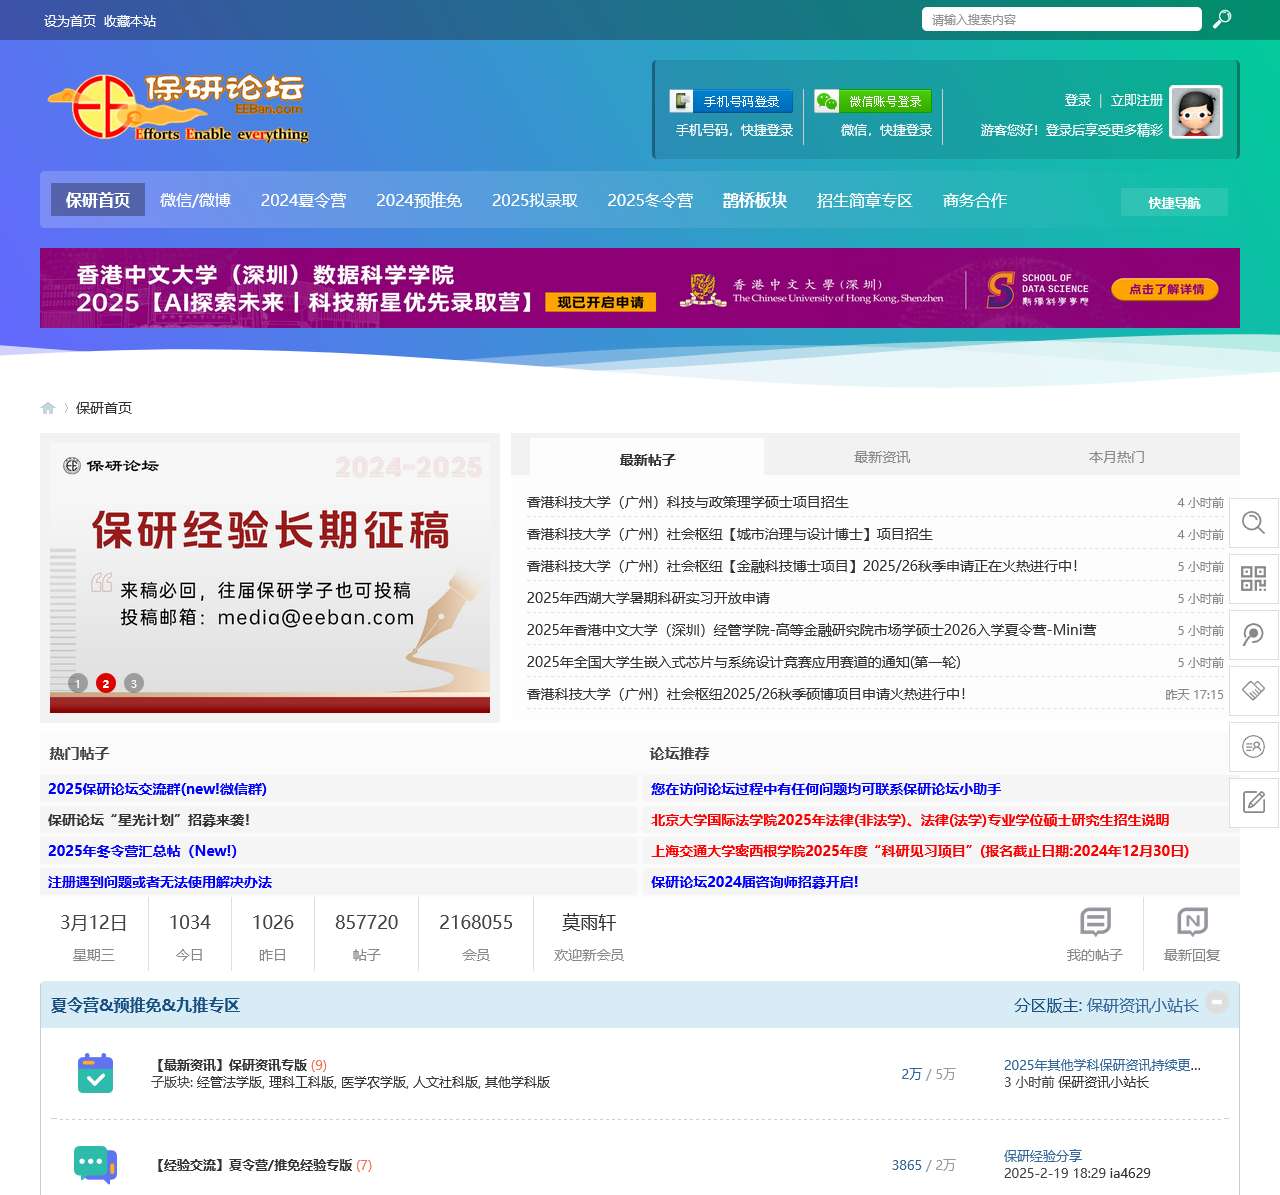Image resolution: width=1280 pixels, height=1195 pixels.
Task: Open the 快捷导航 quick navigation dropdown
Action: 1174,202
